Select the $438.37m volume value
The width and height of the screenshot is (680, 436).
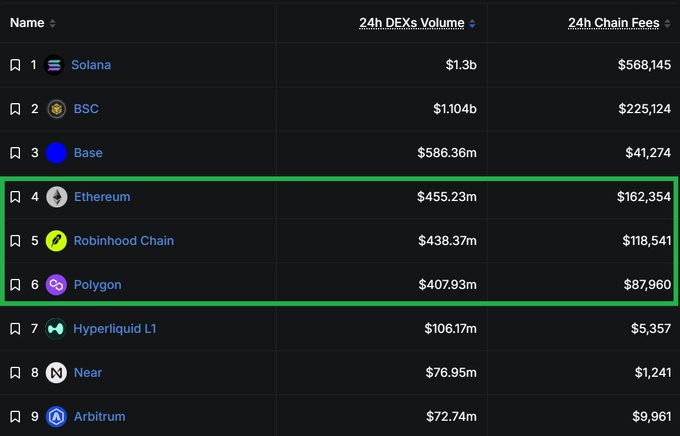(x=448, y=241)
